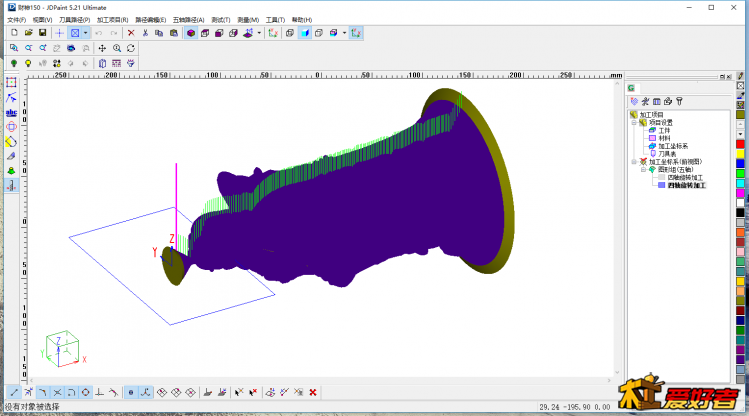Click the horizontal scrollbar under the viewport
This screenshot has height=416, width=749.
click(321, 381)
